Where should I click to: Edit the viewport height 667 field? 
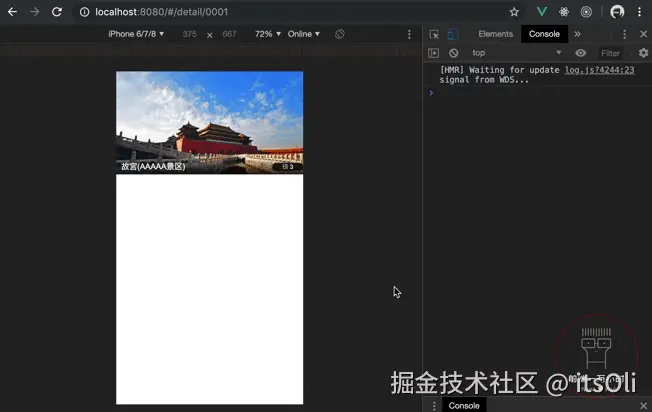click(x=229, y=34)
